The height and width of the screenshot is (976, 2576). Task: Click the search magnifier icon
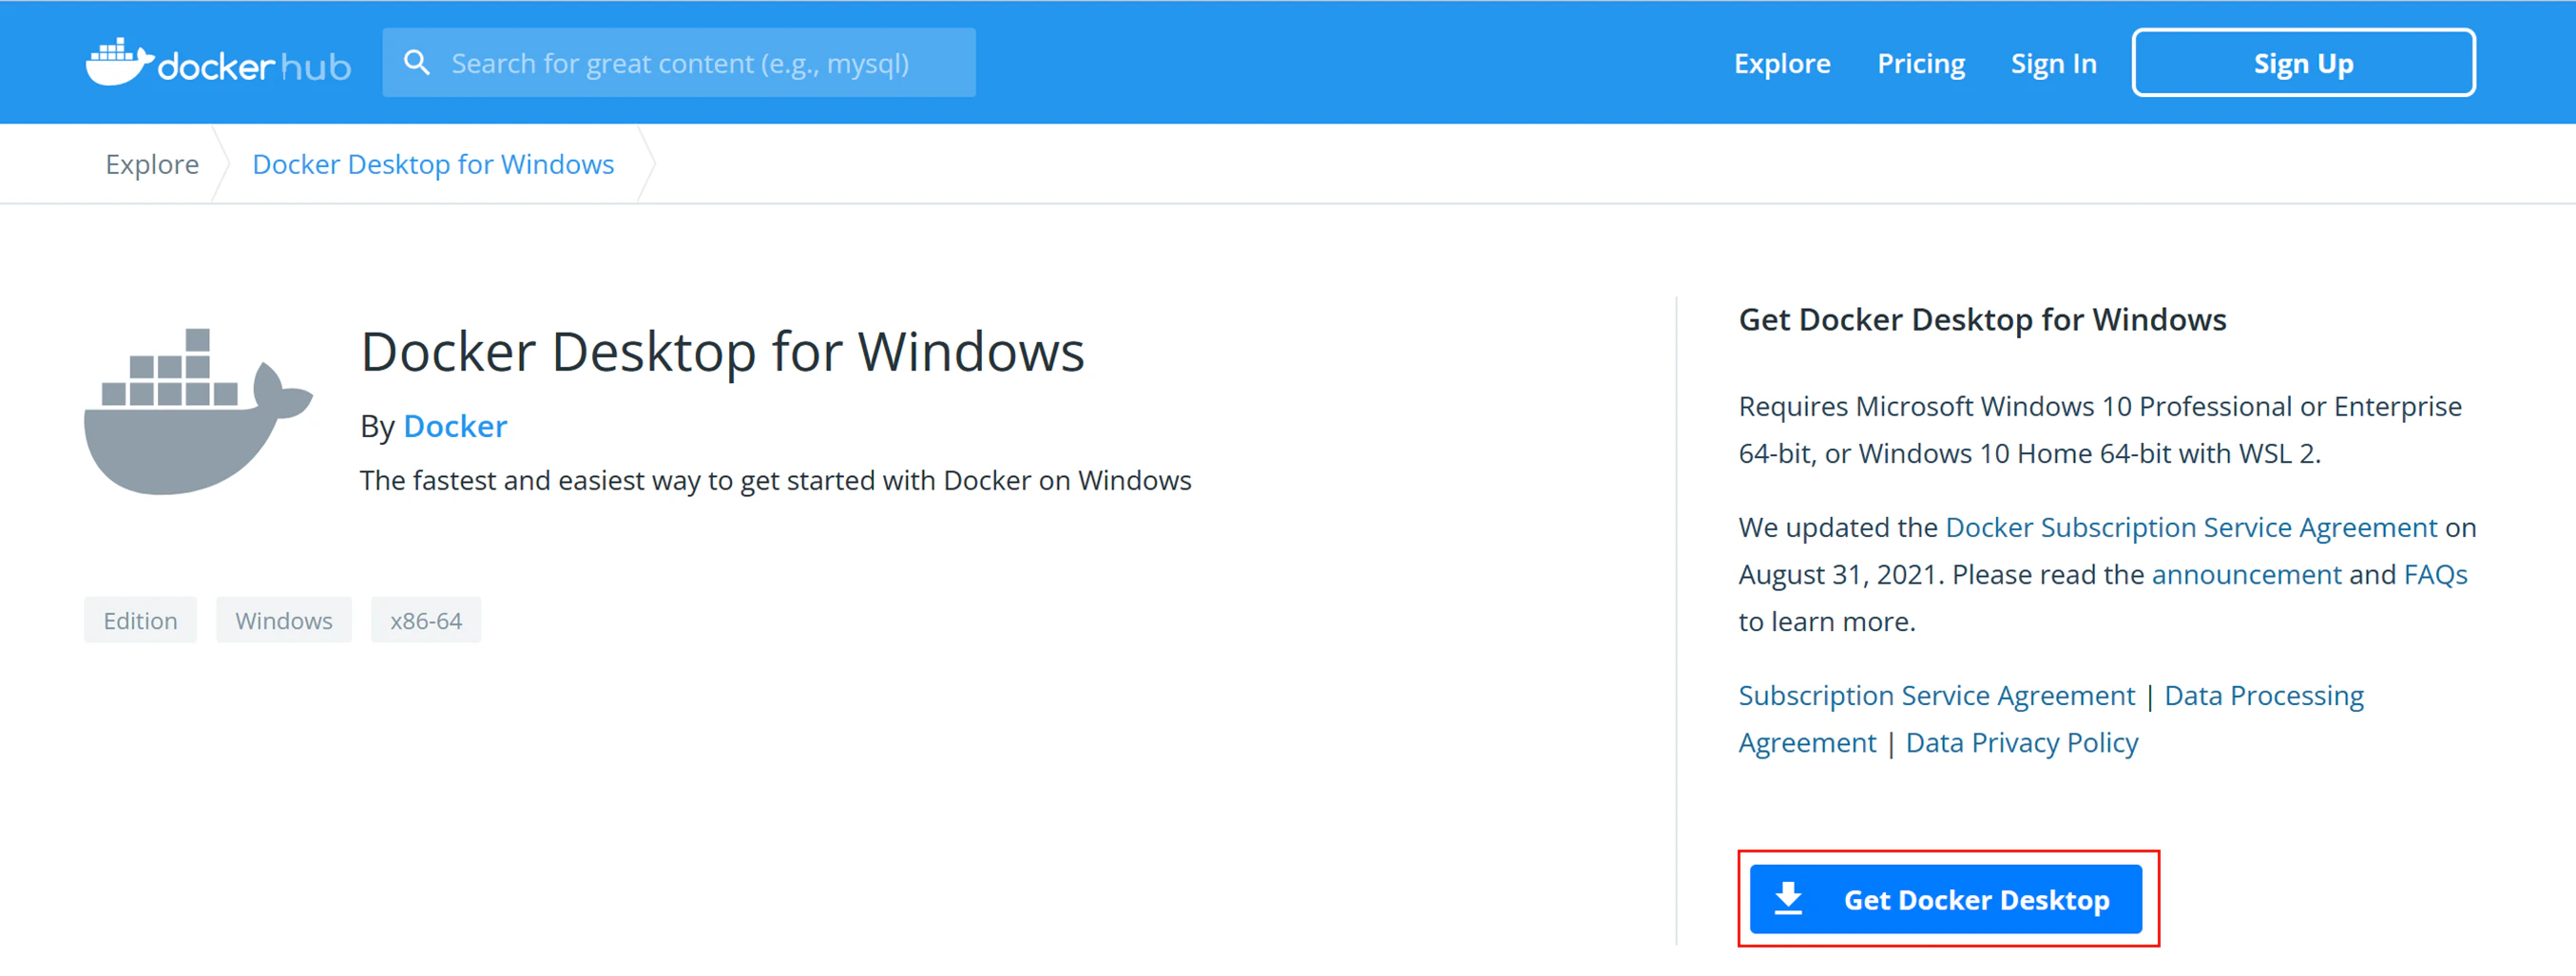[417, 63]
